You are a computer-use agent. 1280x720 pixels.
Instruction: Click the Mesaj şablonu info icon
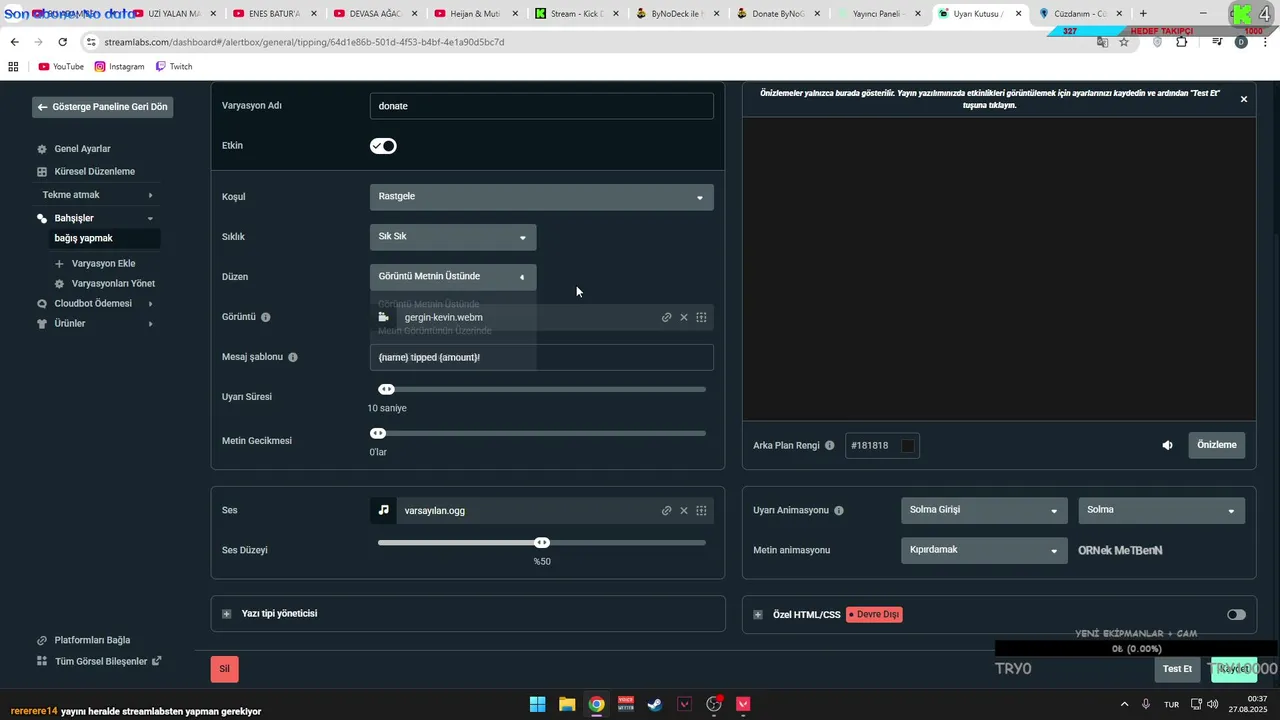pyautogui.click(x=293, y=357)
